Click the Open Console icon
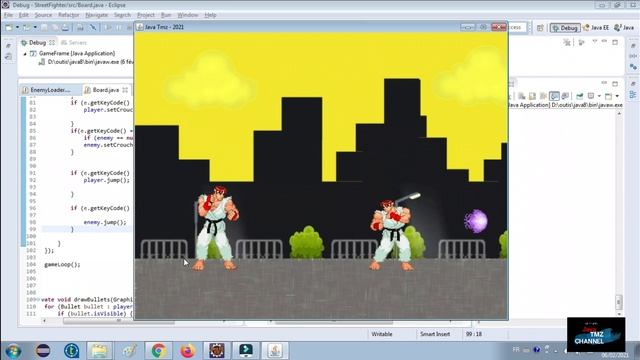 (609, 96)
